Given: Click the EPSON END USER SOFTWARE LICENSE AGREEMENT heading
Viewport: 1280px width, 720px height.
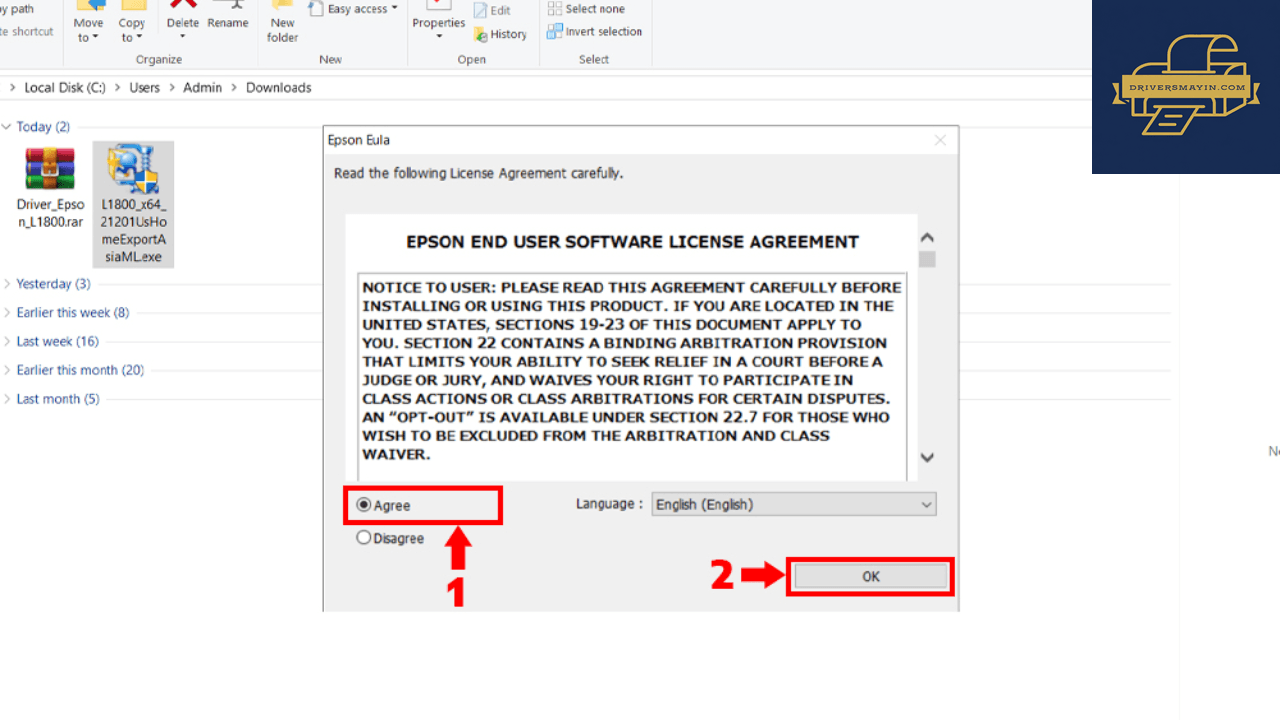Looking at the screenshot, I should click(x=633, y=242).
